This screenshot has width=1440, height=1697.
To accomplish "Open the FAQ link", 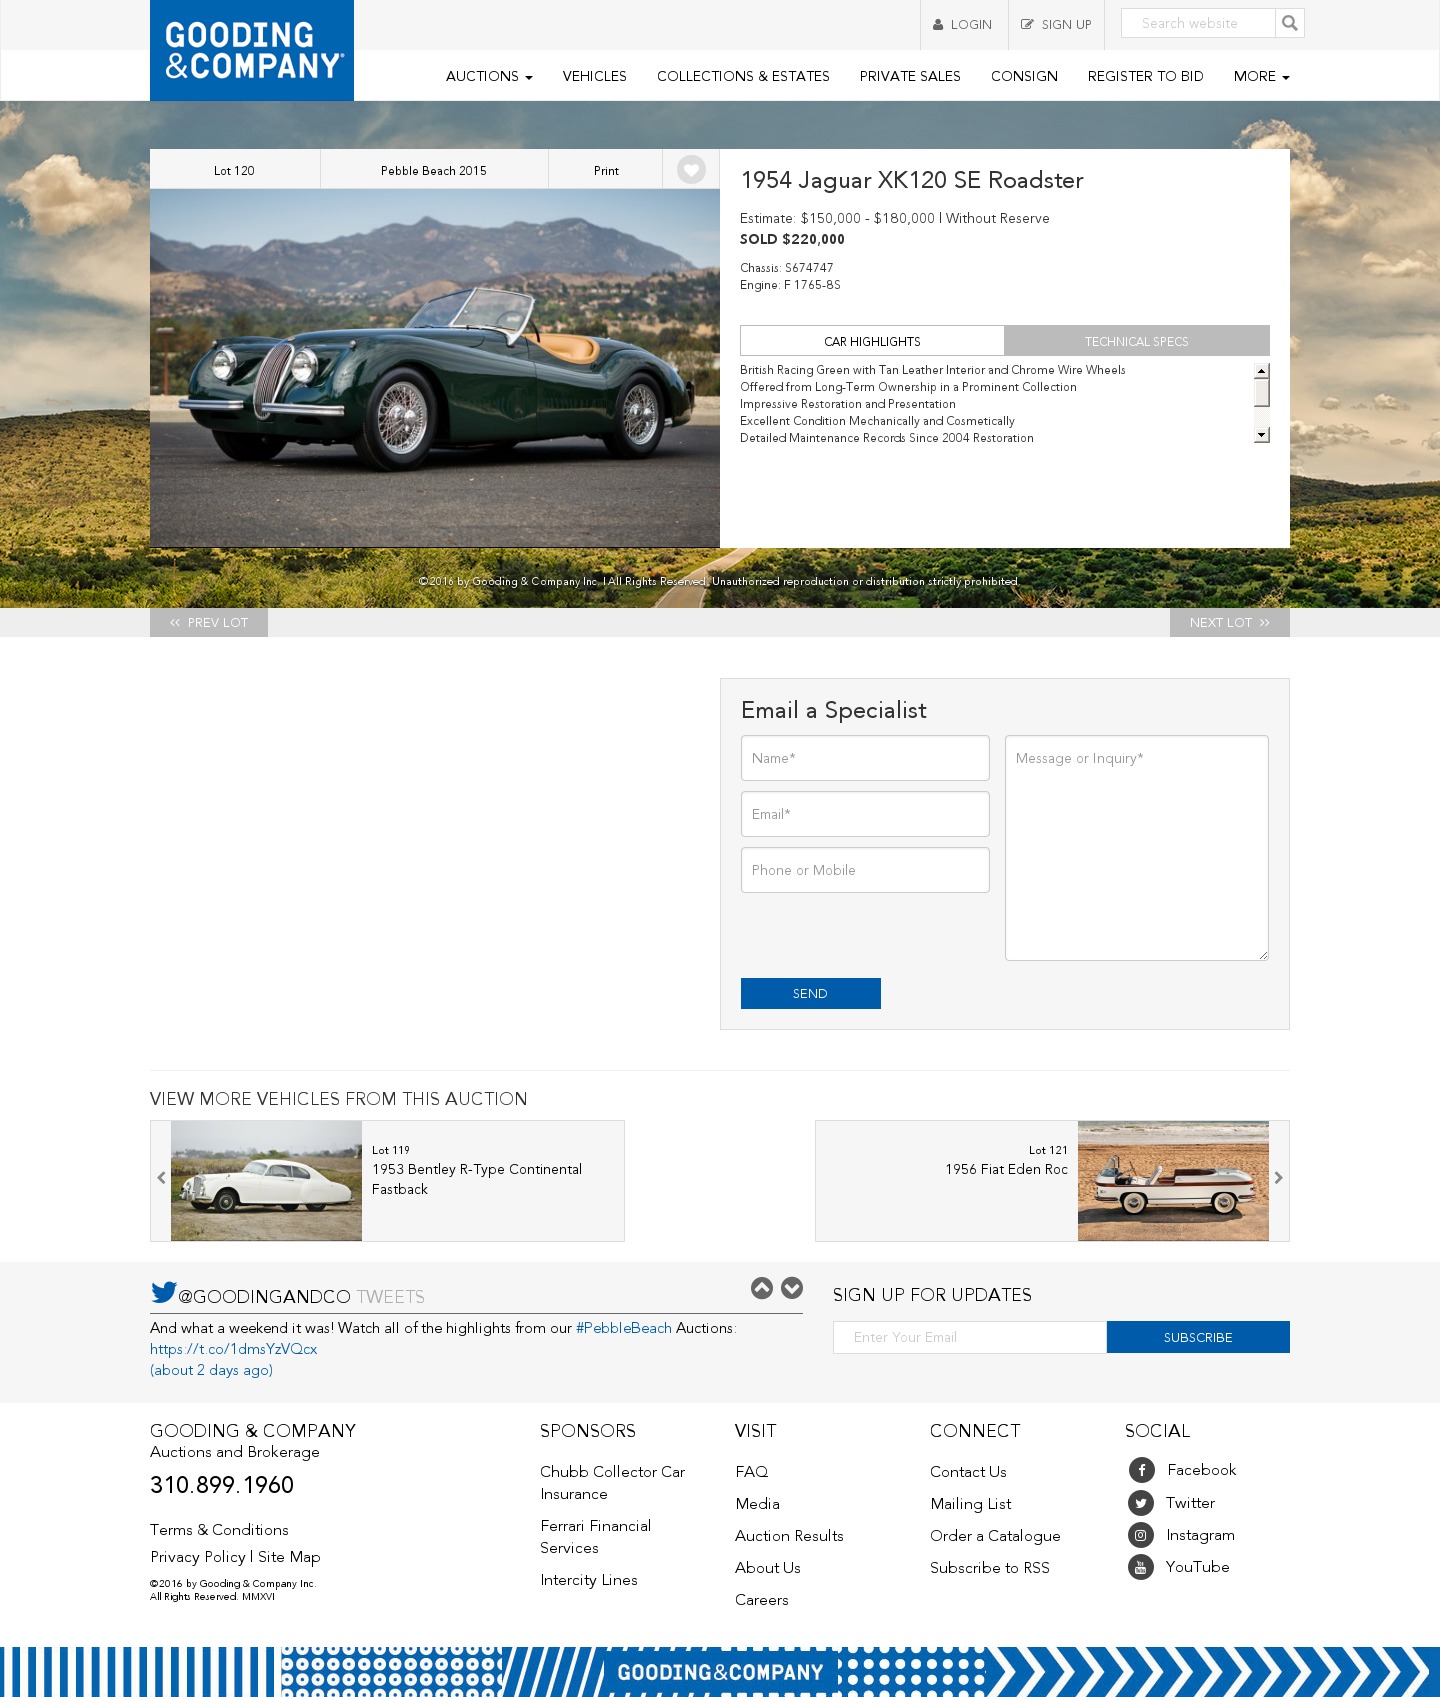I will [x=752, y=1472].
